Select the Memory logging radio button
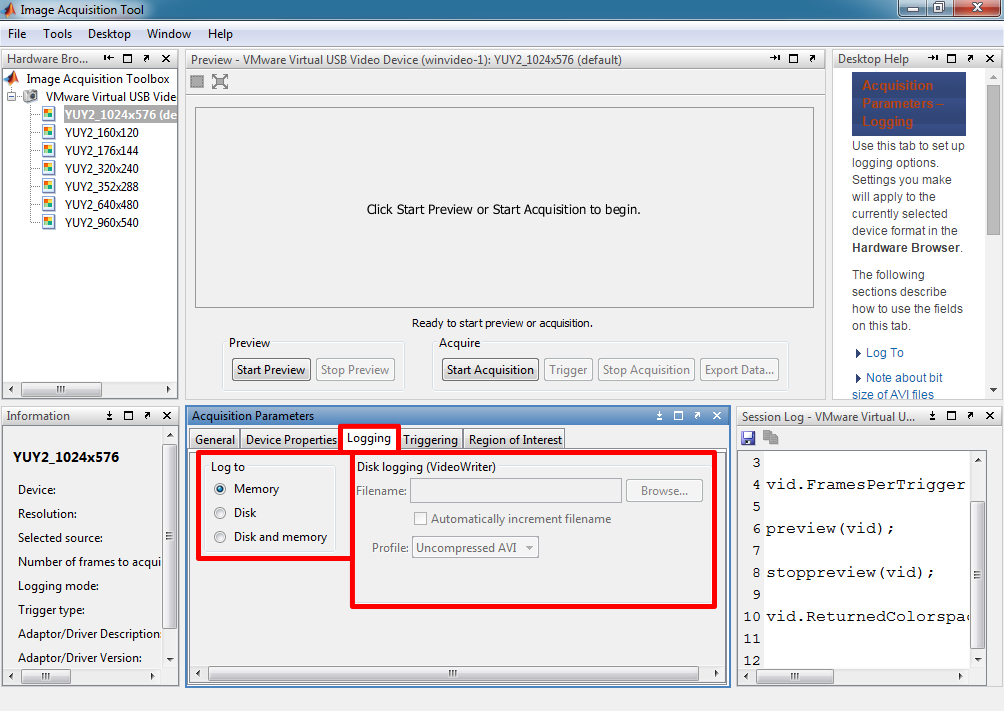Image resolution: width=1004 pixels, height=711 pixels. 220,489
